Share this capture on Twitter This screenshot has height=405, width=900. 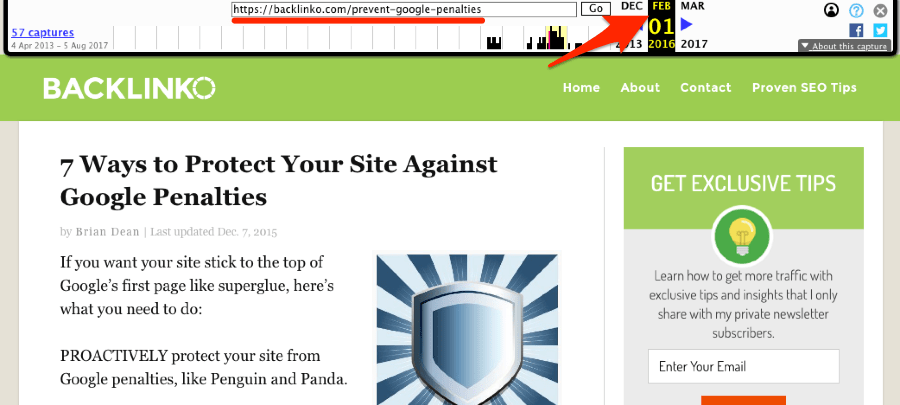coord(880,30)
